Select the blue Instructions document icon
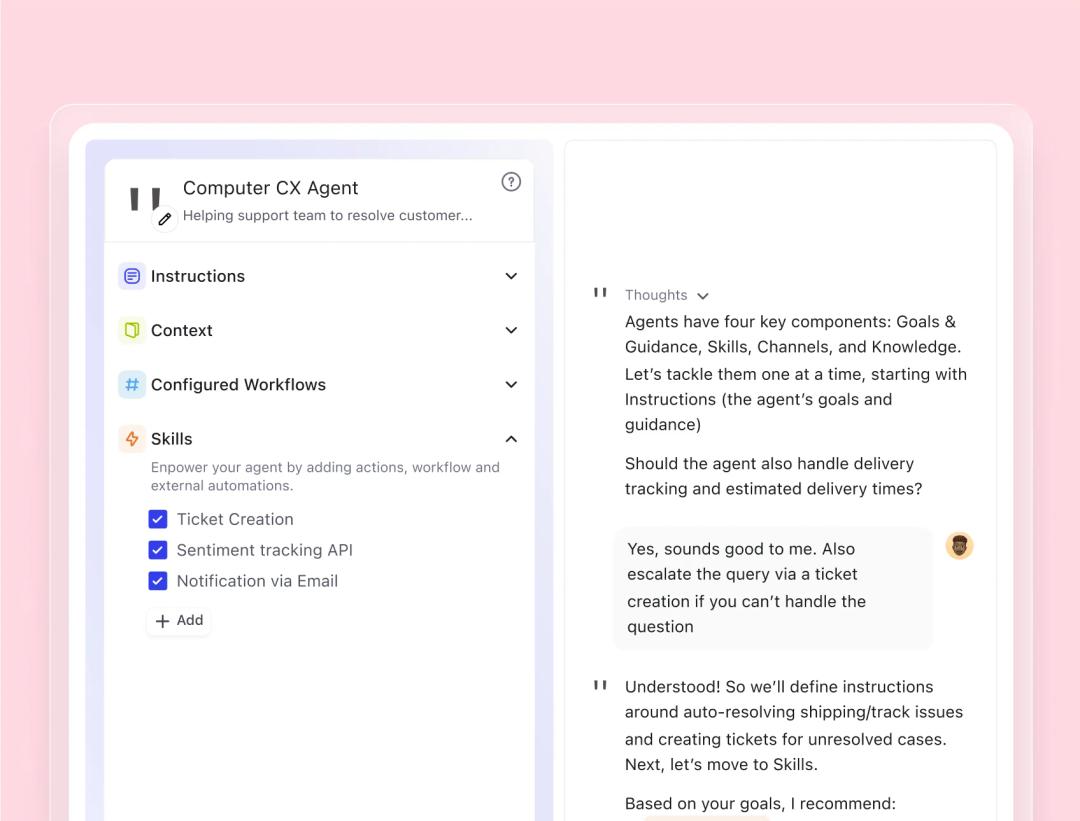Viewport: 1080px width, 821px height. point(130,276)
